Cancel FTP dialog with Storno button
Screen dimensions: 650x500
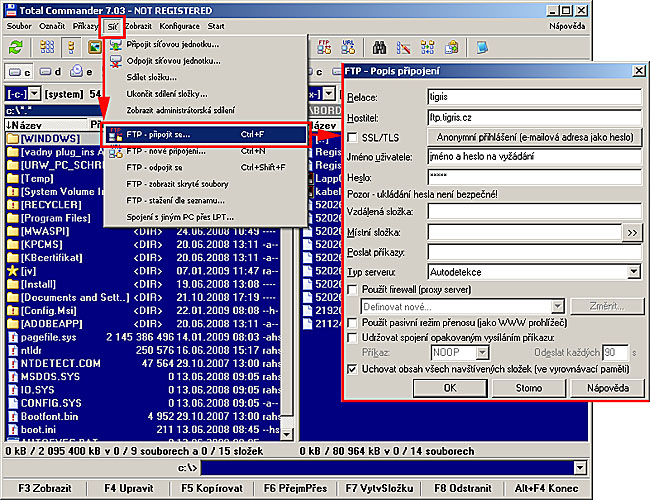[x=529, y=388]
